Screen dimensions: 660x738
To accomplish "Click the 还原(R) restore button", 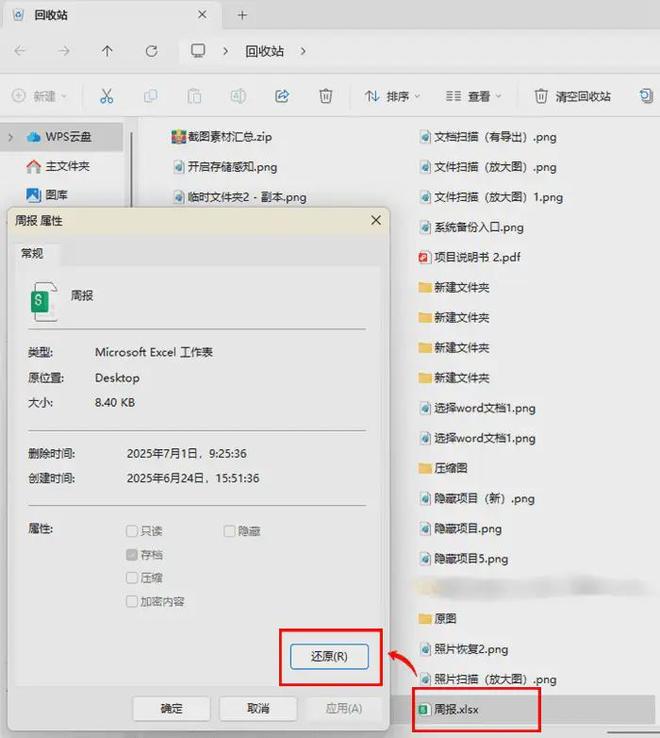I will pos(329,656).
